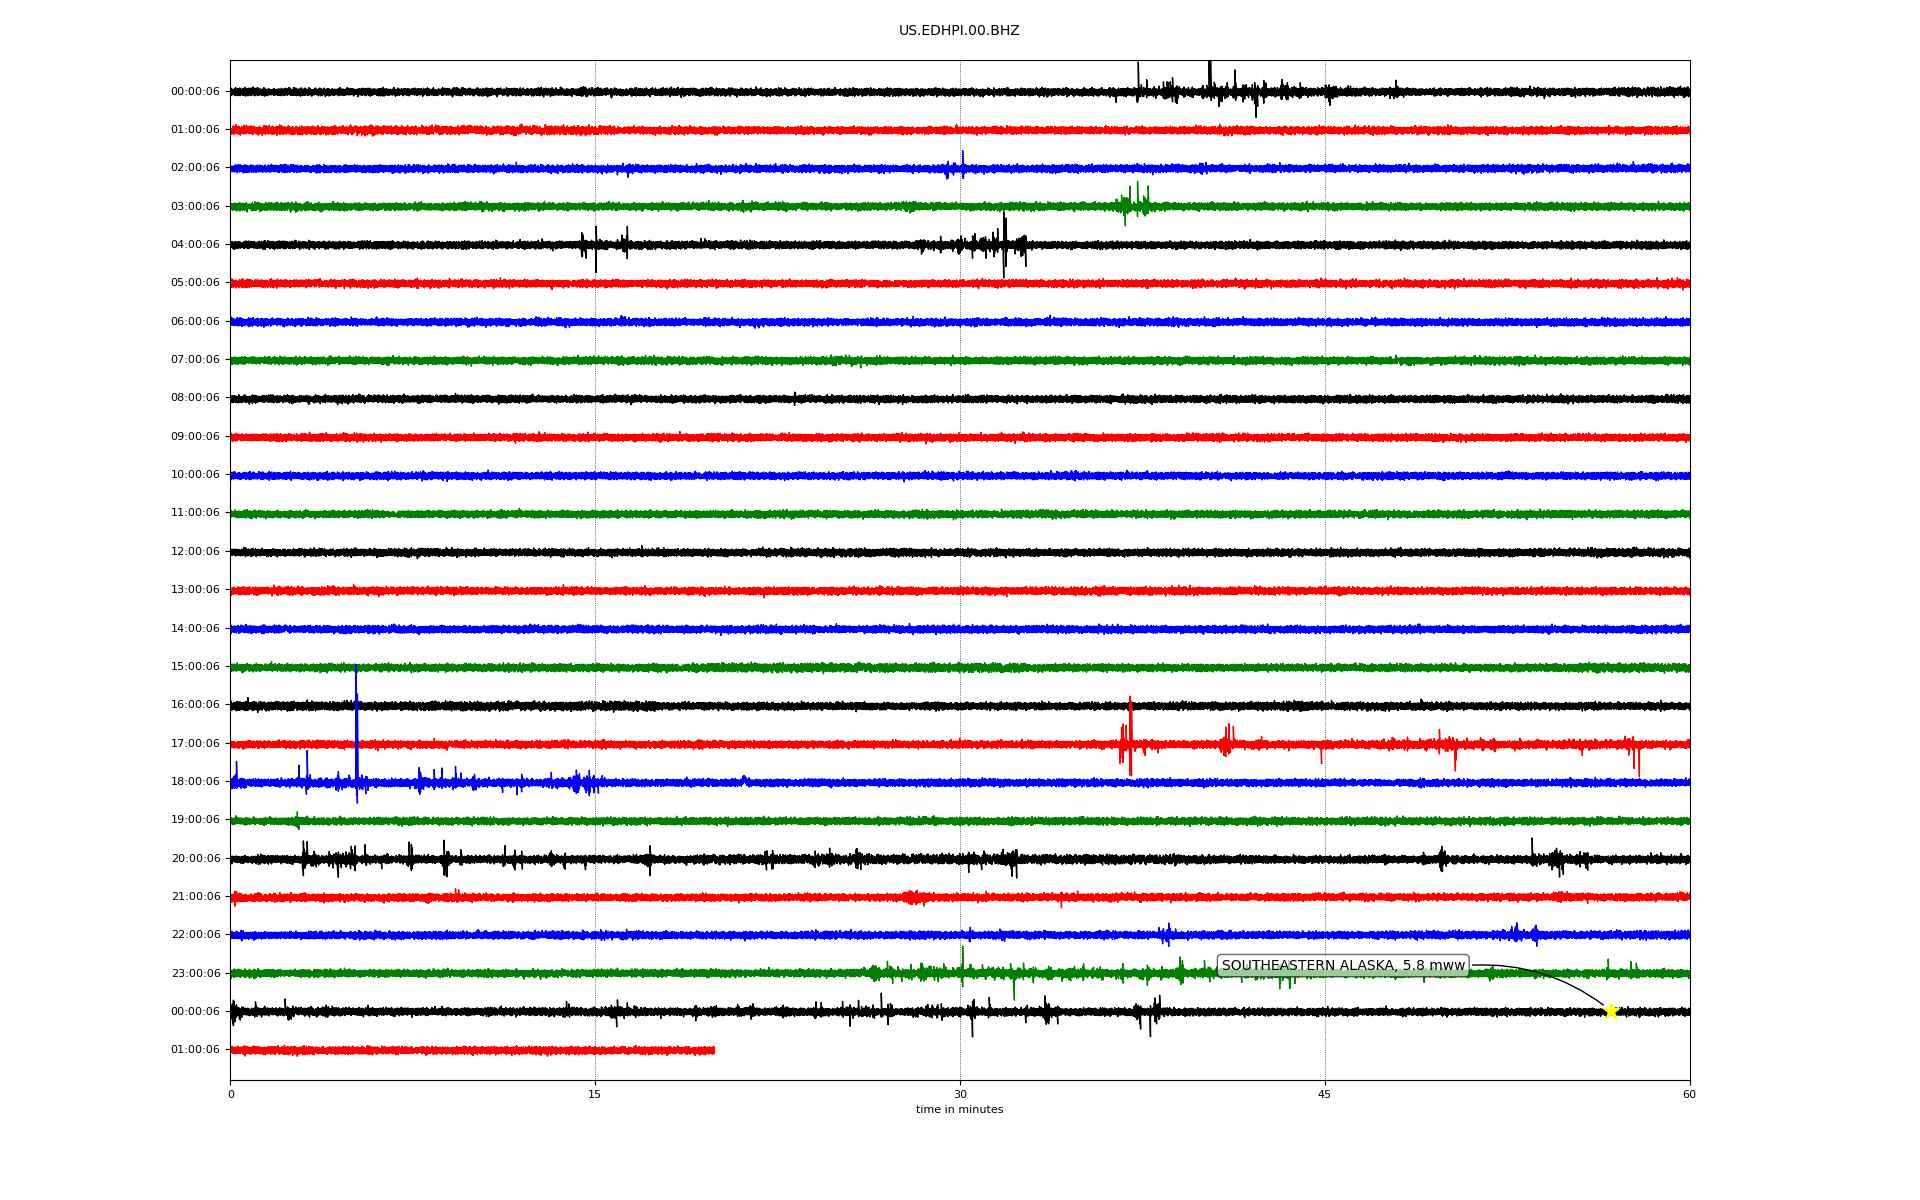1920x1200 pixels.
Task: Click the 45 minute x-axis tick label
Action: tap(1324, 1095)
